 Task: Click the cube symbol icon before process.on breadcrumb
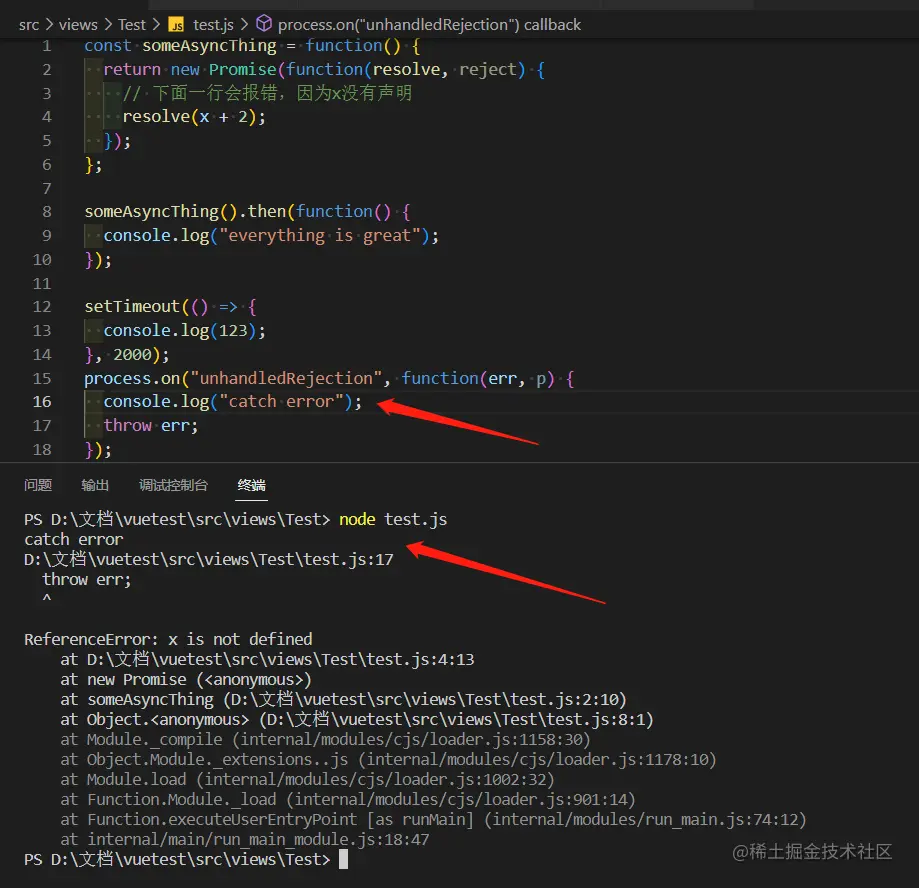pyautogui.click(x=264, y=23)
